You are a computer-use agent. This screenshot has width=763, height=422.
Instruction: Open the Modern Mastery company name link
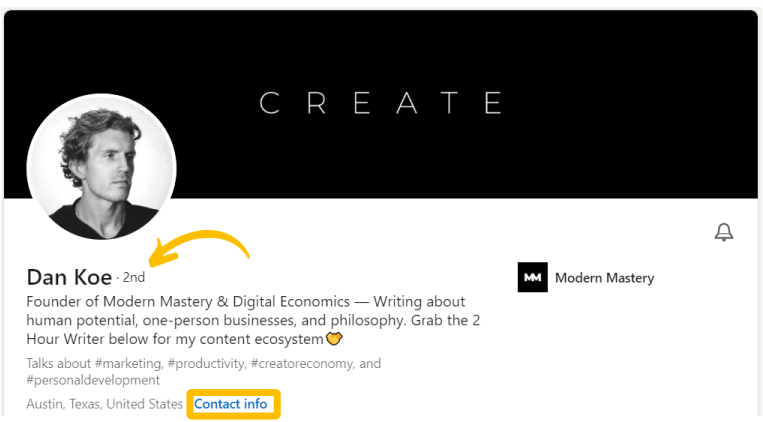tap(604, 278)
